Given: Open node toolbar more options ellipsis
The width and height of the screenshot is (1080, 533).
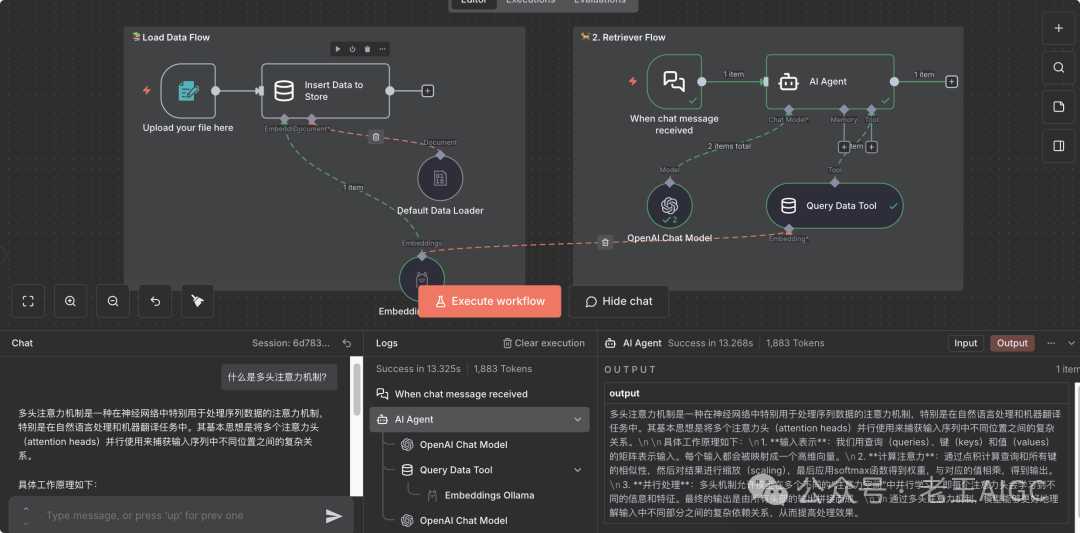Looking at the screenshot, I should (382, 49).
